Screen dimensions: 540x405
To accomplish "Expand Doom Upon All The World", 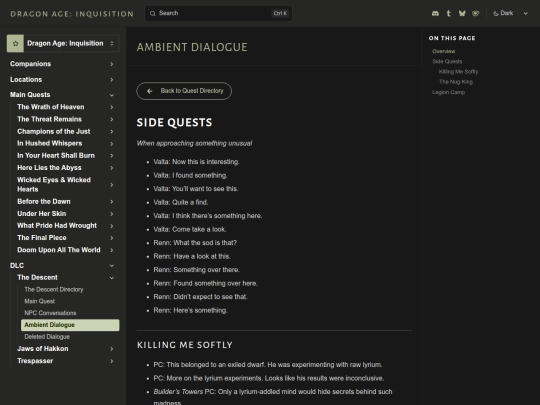I will coord(65,250).
